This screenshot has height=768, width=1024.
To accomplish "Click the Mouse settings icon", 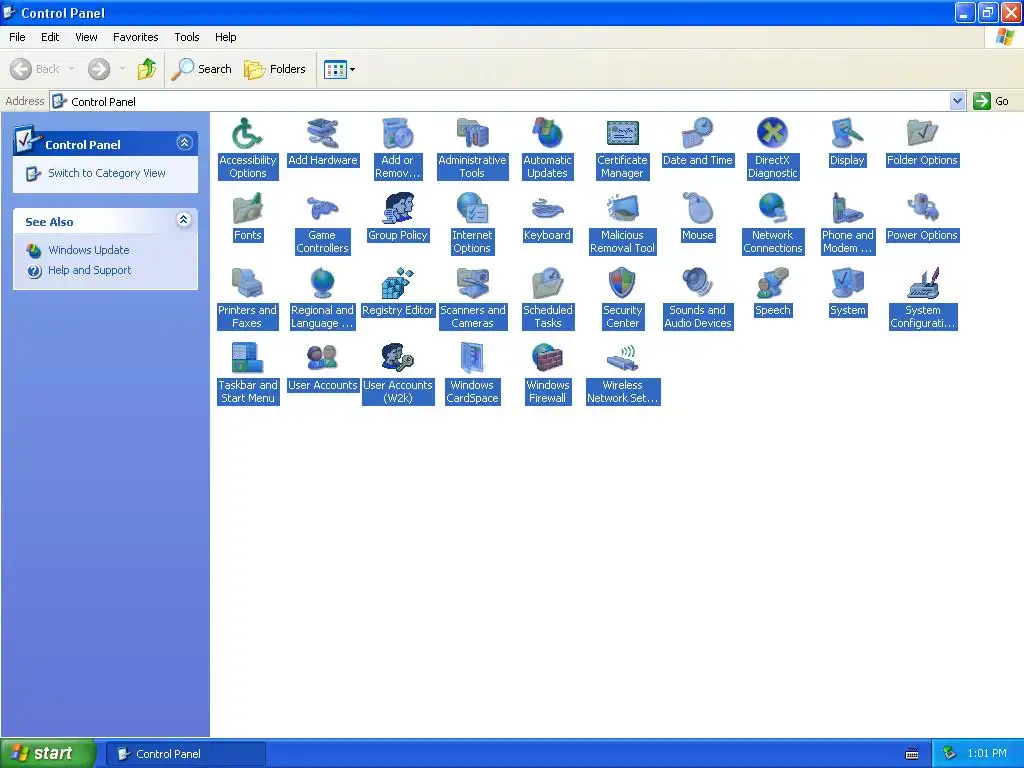I will 697,209.
